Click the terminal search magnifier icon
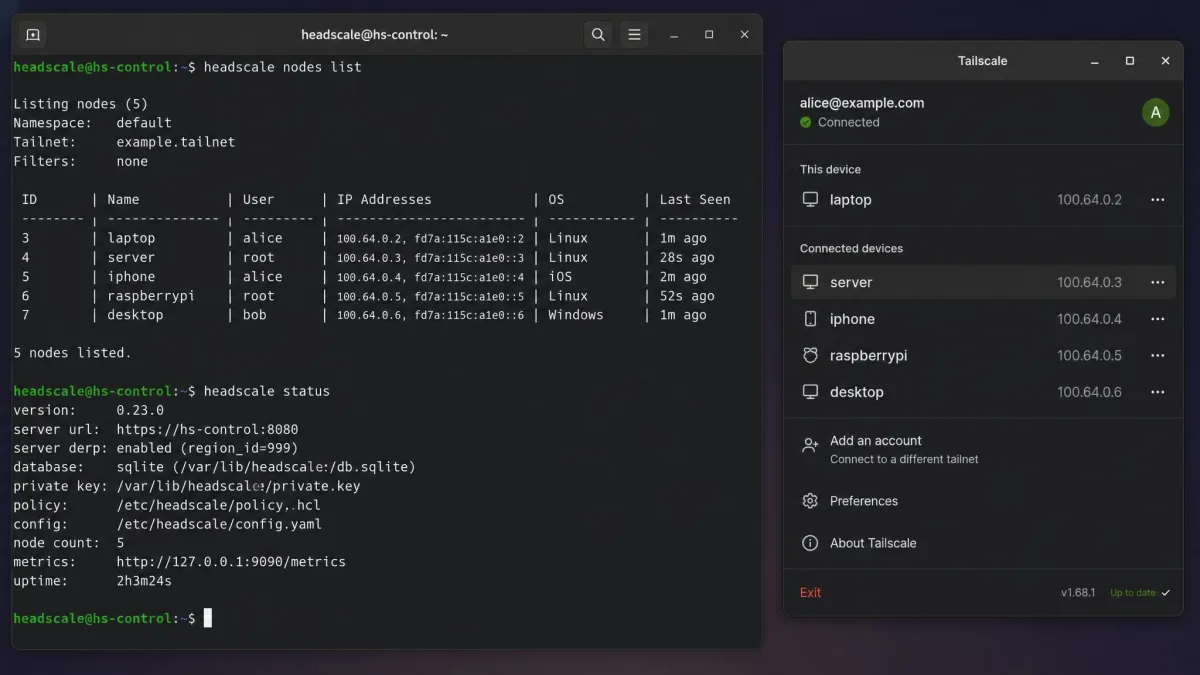1200x675 pixels. tap(598, 35)
